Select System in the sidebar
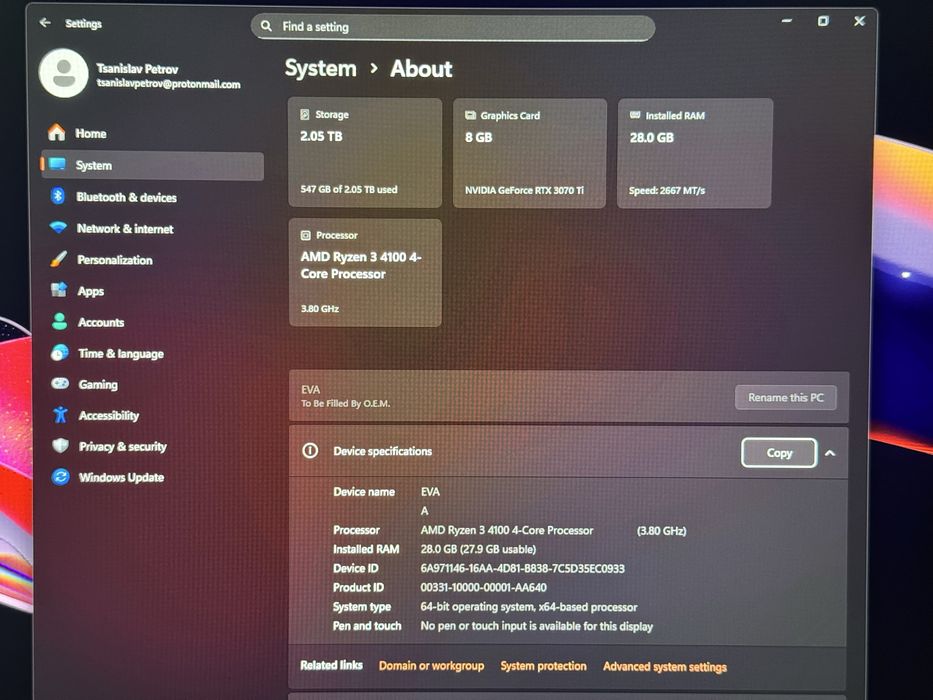The width and height of the screenshot is (933, 700). coord(152,165)
